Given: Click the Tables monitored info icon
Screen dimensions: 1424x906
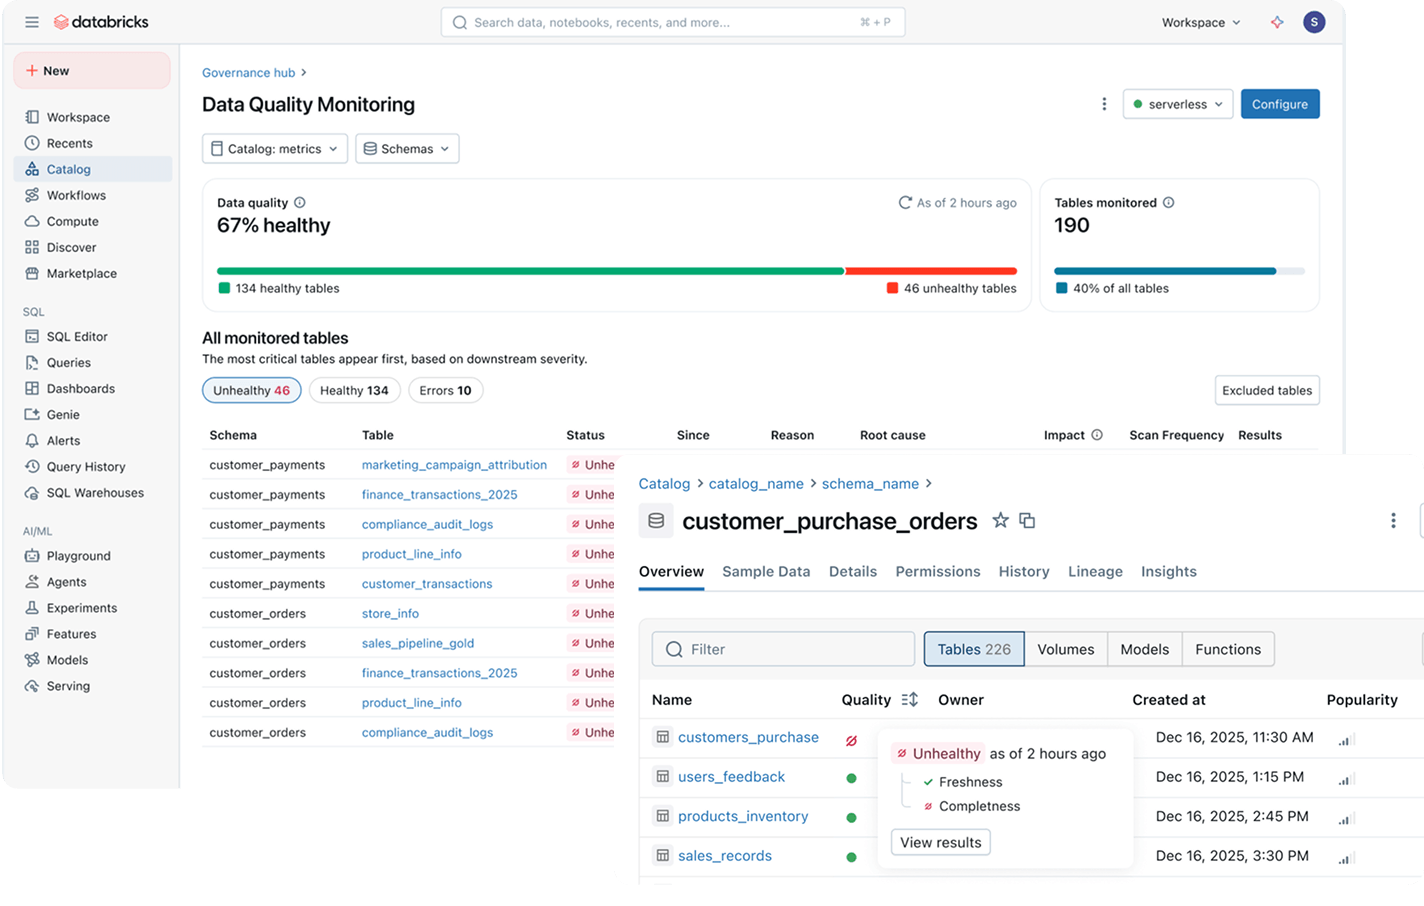Looking at the screenshot, I should point(1168,202).
